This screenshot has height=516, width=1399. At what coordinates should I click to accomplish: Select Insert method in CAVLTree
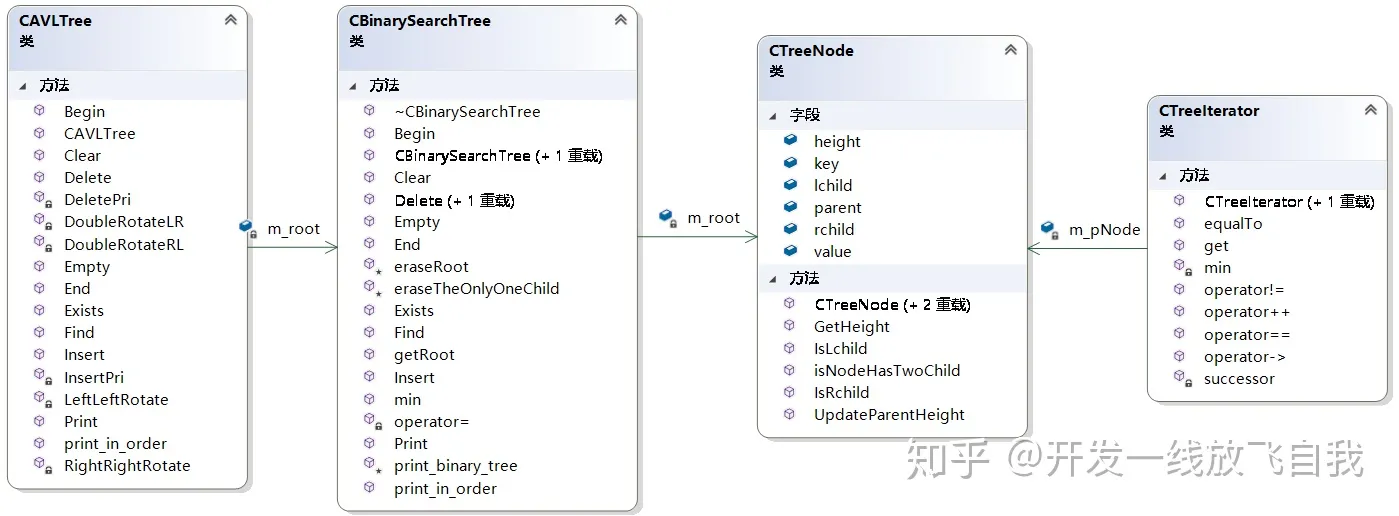(x=84, y=354)
